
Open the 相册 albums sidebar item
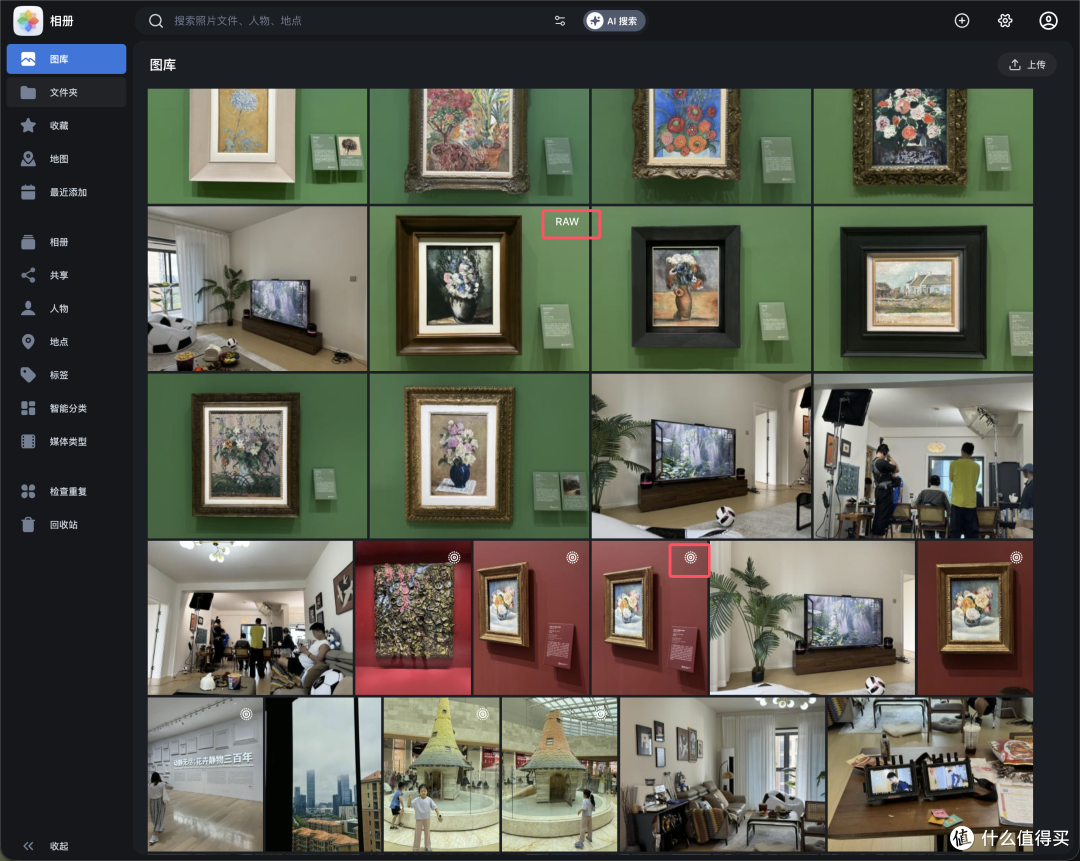pyautogui.click(x=66, y=242)
